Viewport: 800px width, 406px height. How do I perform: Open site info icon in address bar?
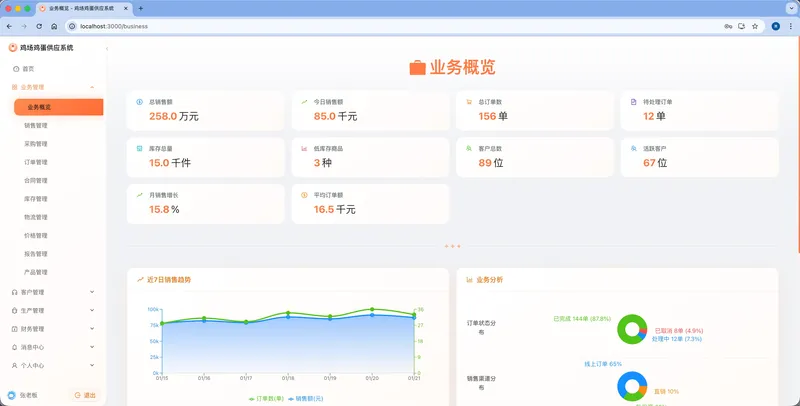[x=72, y=26]
